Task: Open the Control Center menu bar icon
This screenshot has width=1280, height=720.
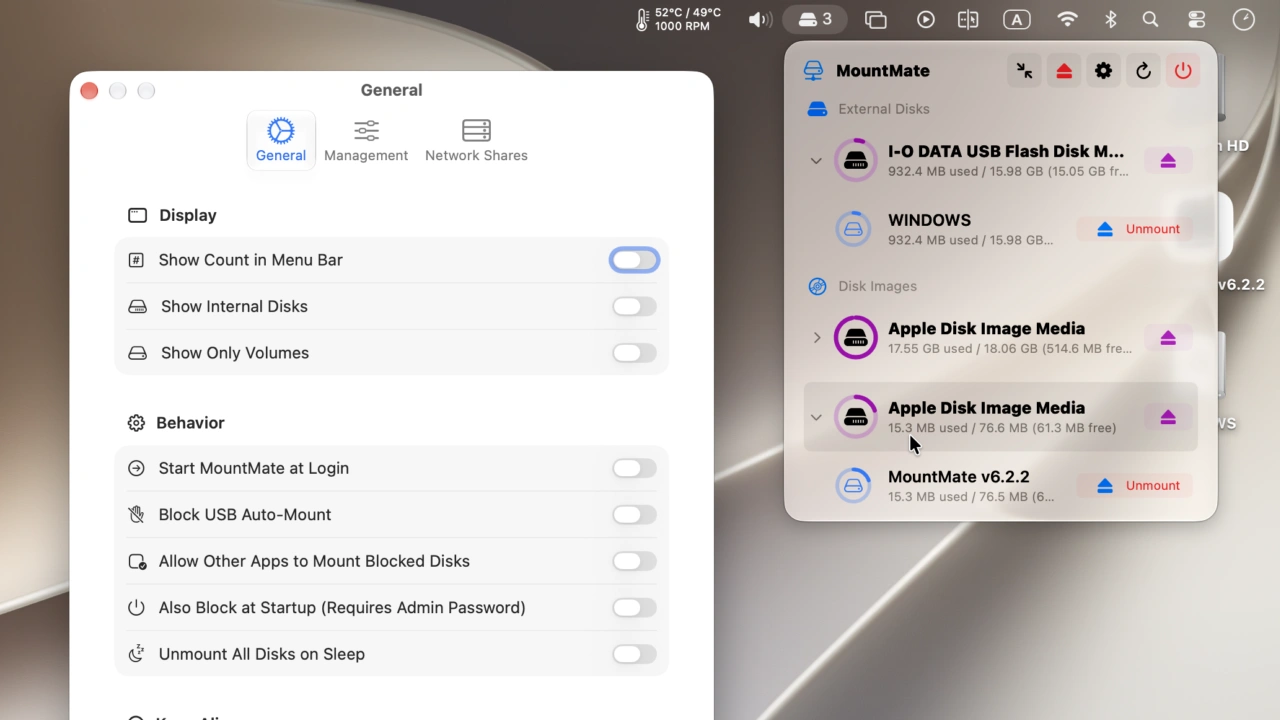Action: click(1196, 20)
